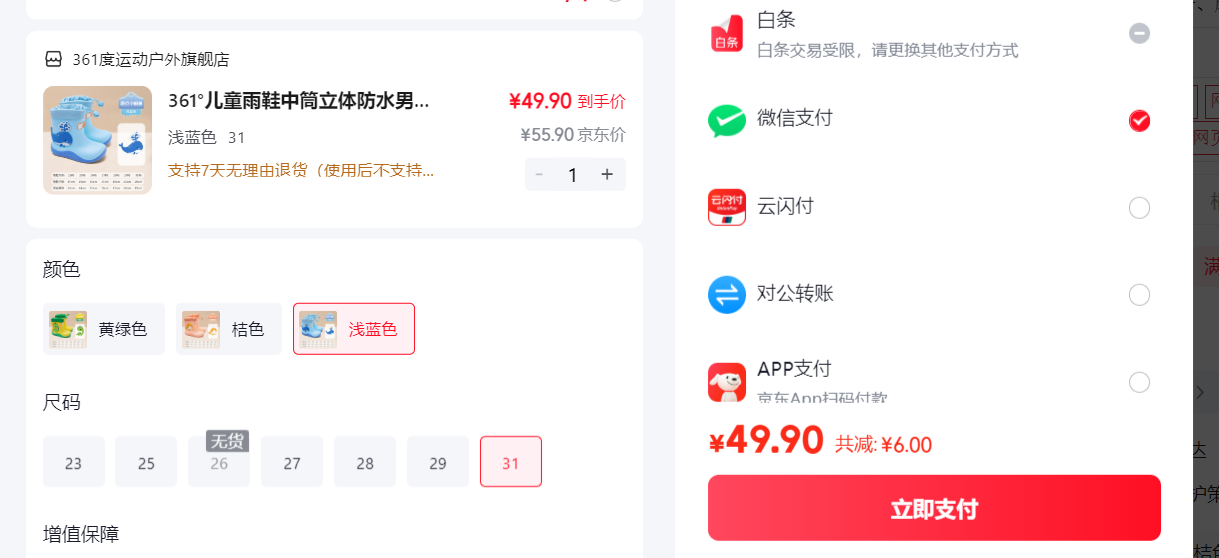This screenshot has width=1219, height=558.
Task: Select the 微信支付 radio button
Action: [x=1139, y=121]
